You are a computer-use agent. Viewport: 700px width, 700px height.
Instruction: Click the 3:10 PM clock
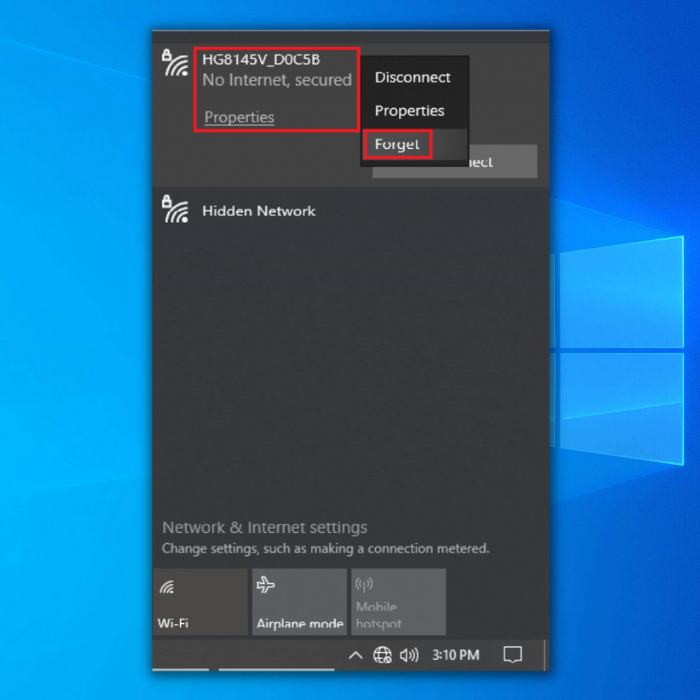456,655
